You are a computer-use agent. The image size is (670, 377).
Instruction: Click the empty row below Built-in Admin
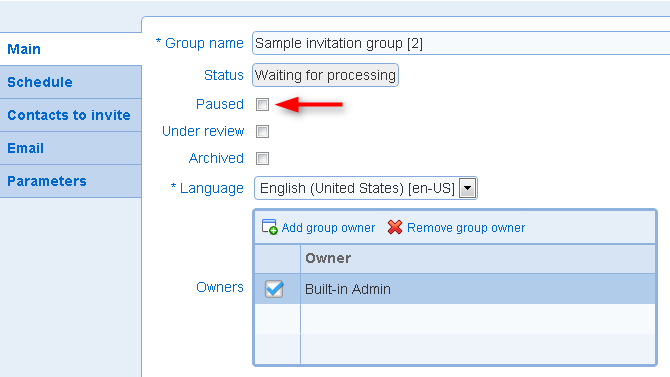tap(455, 319)
